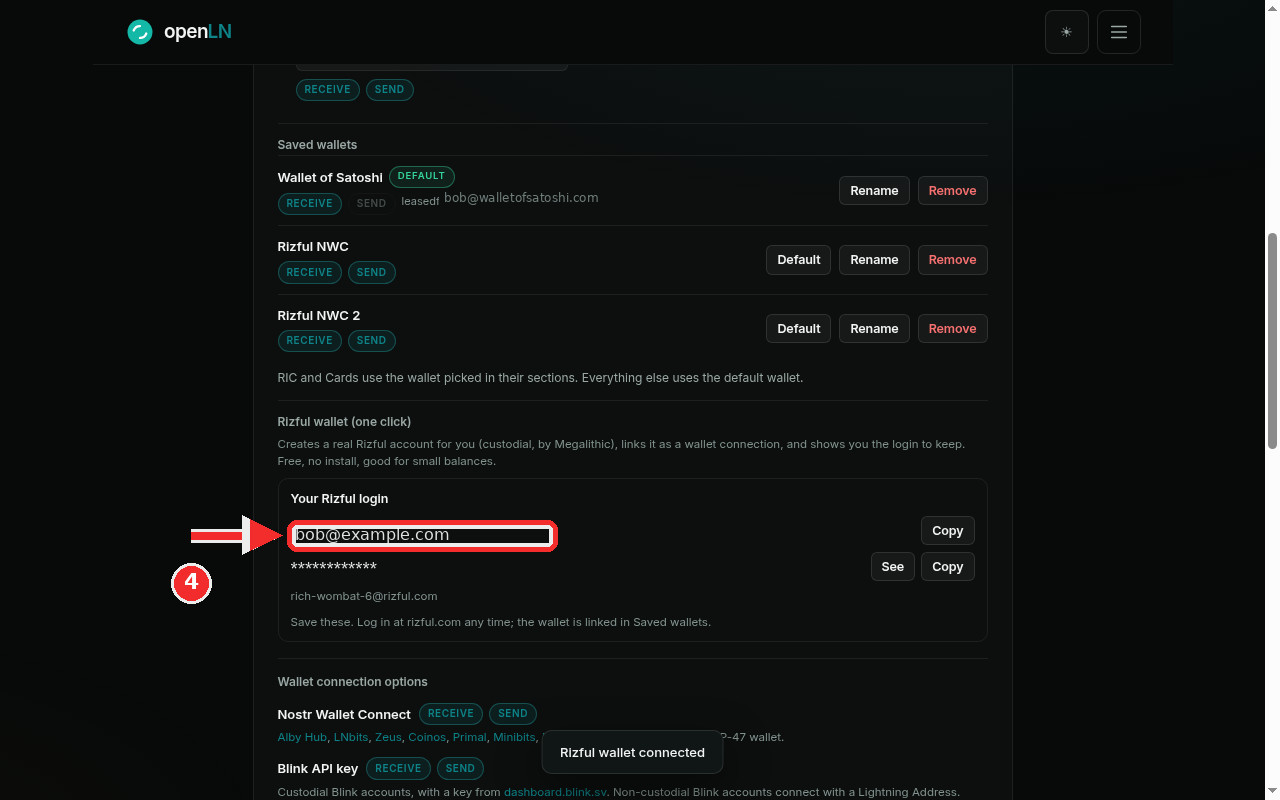Set Rizful NWC as default wallet
1280x800 pixels.
799,260
